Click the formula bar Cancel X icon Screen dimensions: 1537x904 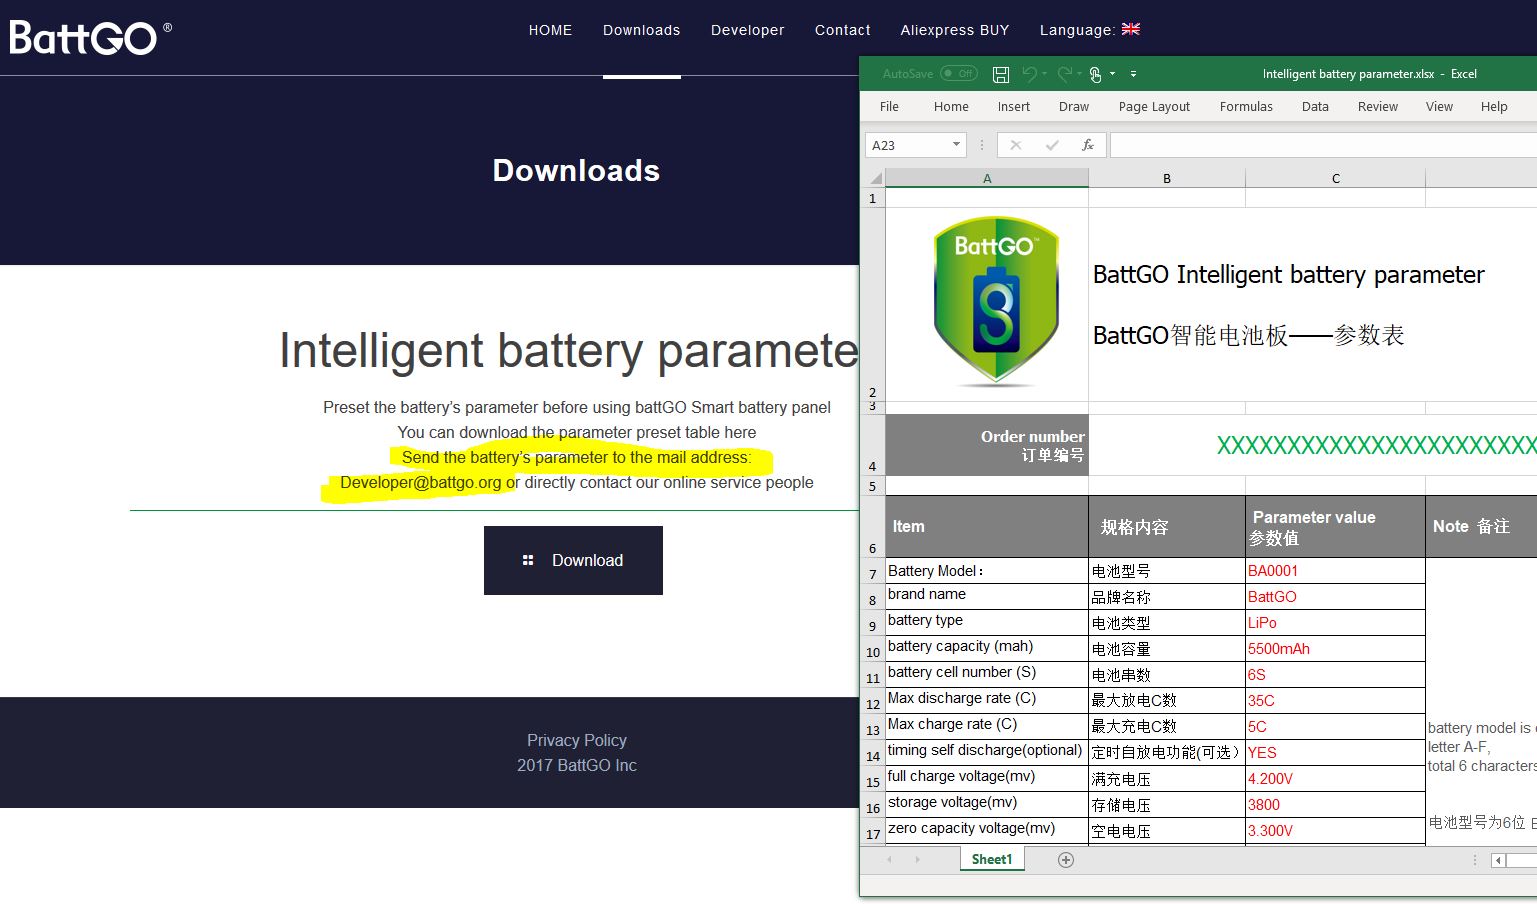(x=1016, y=145)
